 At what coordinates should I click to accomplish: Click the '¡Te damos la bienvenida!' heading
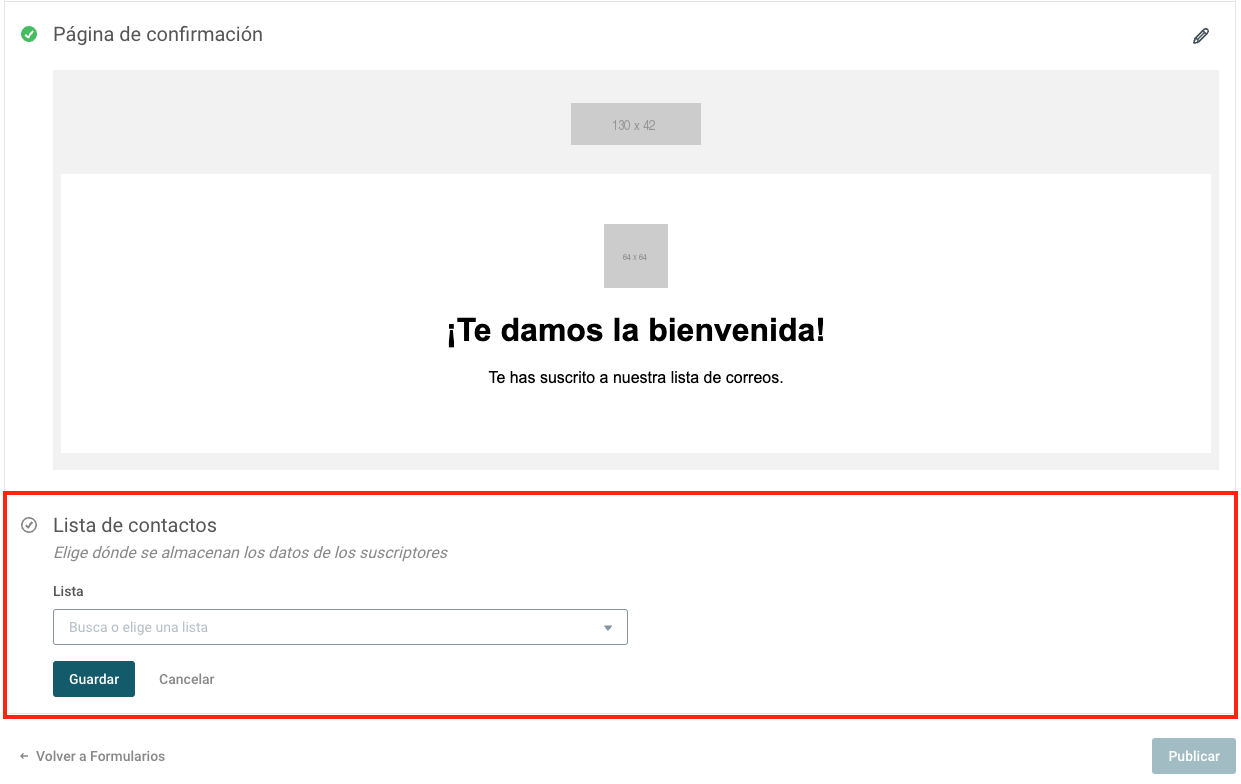click(636, 330)
